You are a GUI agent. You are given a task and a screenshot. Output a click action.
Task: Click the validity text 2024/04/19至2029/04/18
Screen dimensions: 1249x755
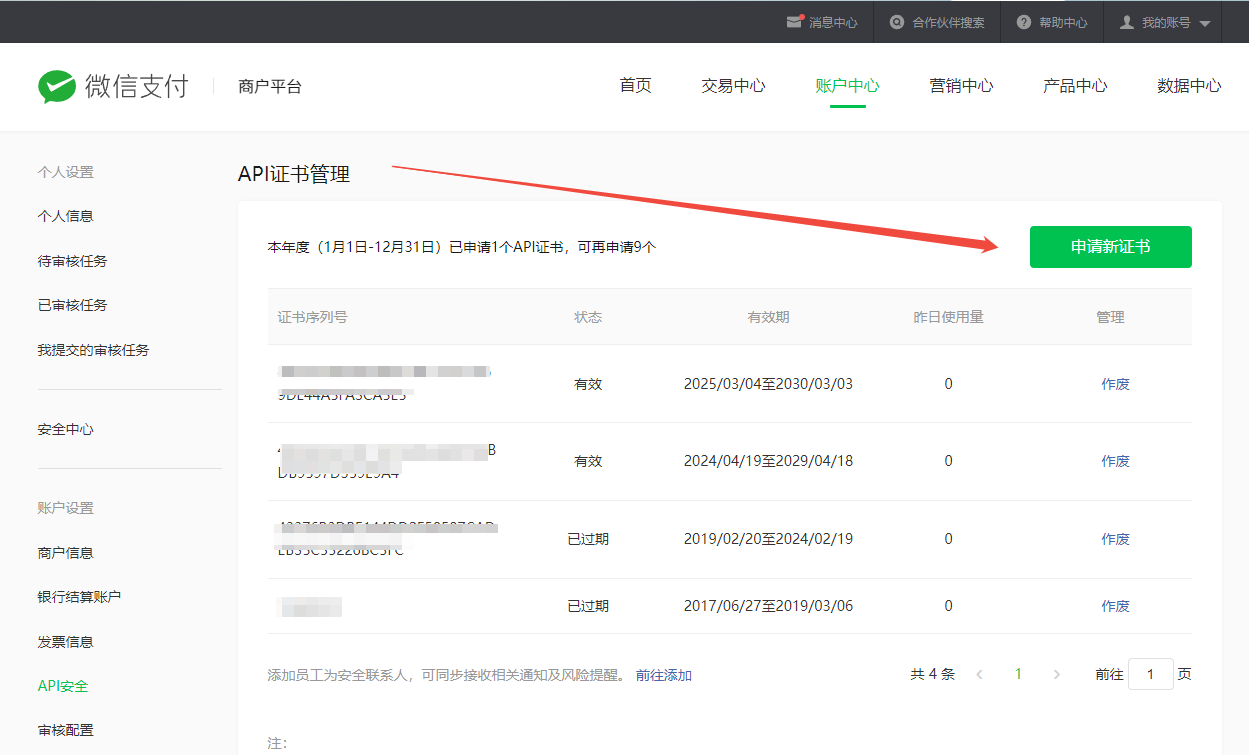tap(768, 461)
